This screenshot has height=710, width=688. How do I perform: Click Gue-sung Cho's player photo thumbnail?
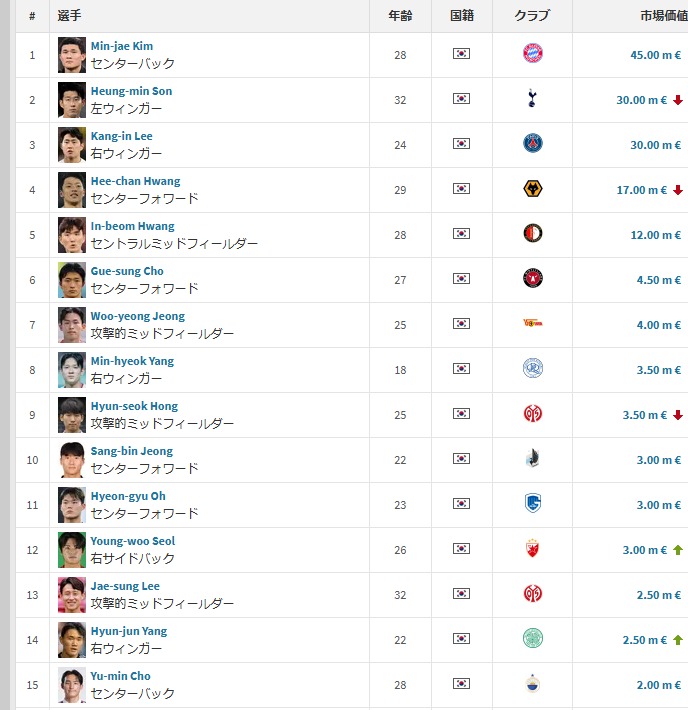pyautogui.click(x=72, y=280)
